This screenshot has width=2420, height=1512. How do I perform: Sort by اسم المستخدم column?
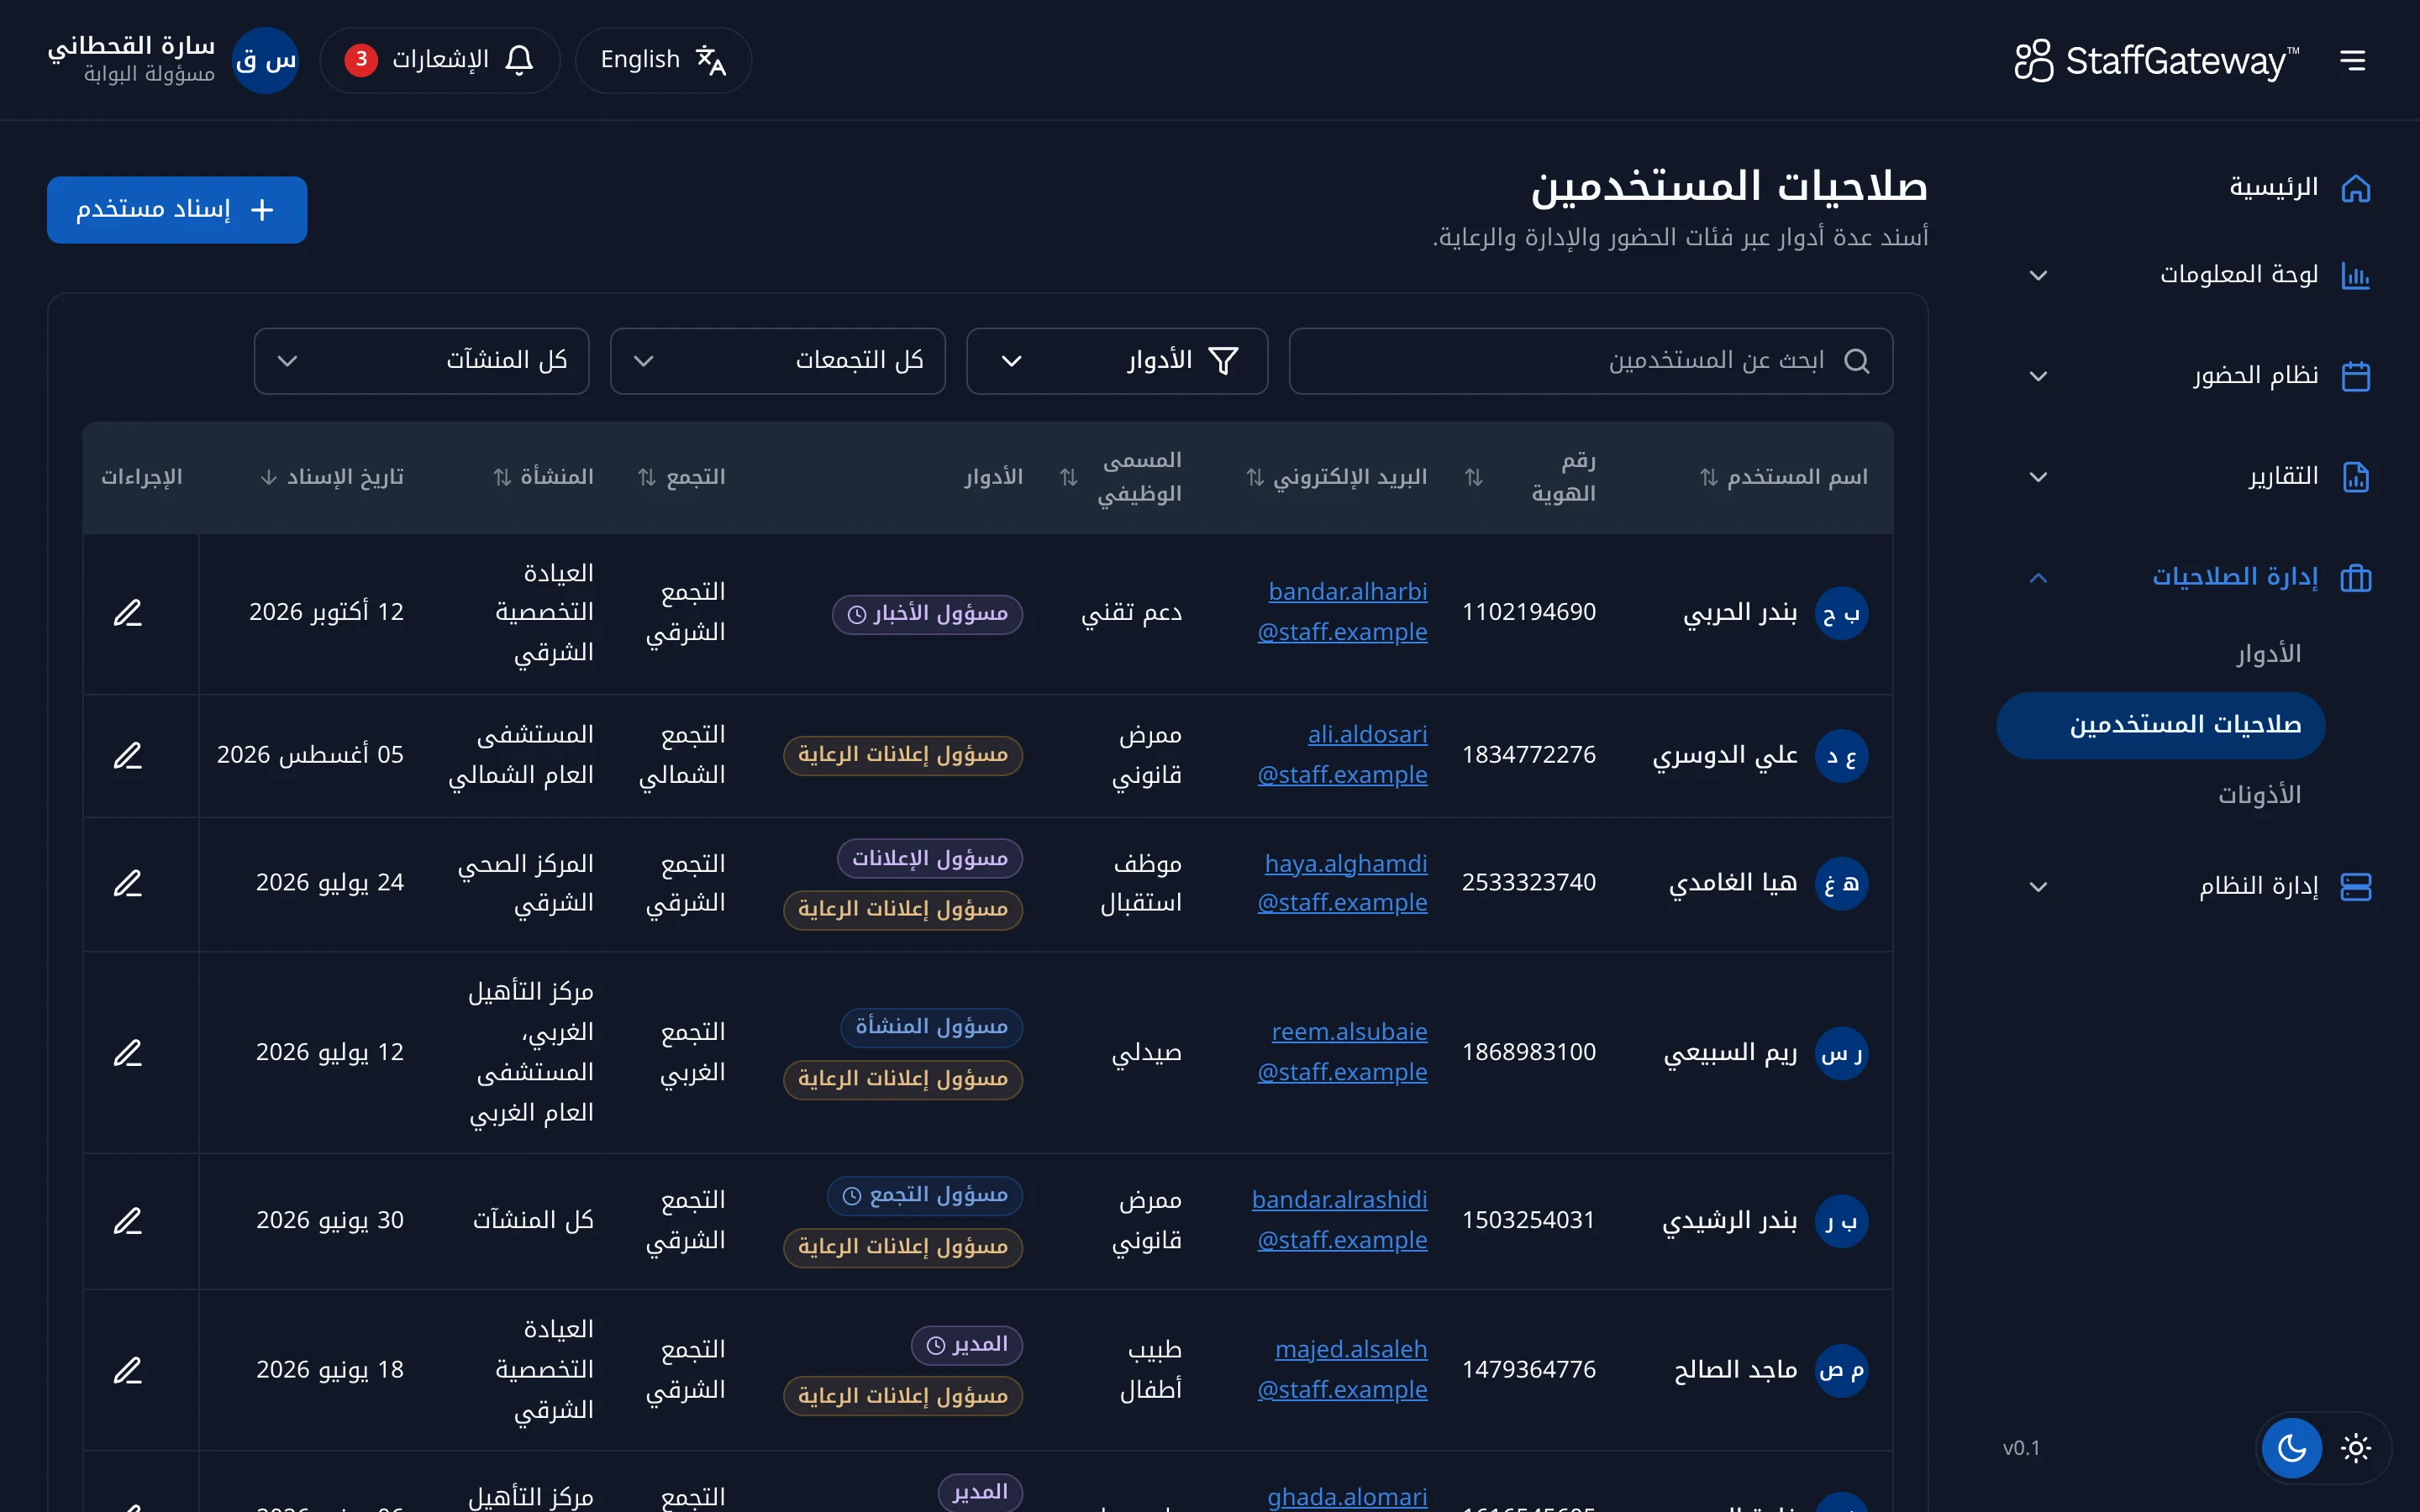tap(1784, 477)
